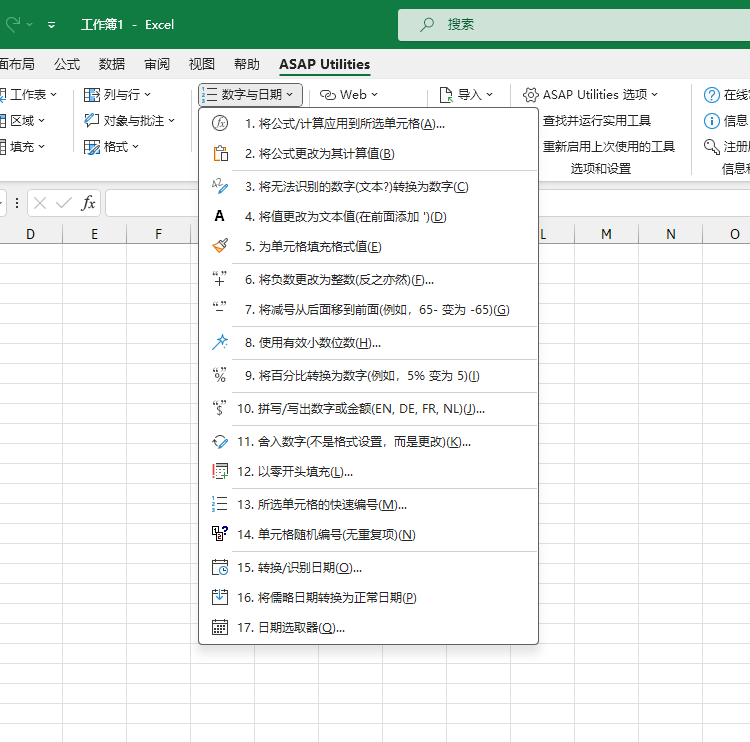
Task: Click 查找并运行实用工具 button
Action: coord(596,121)
